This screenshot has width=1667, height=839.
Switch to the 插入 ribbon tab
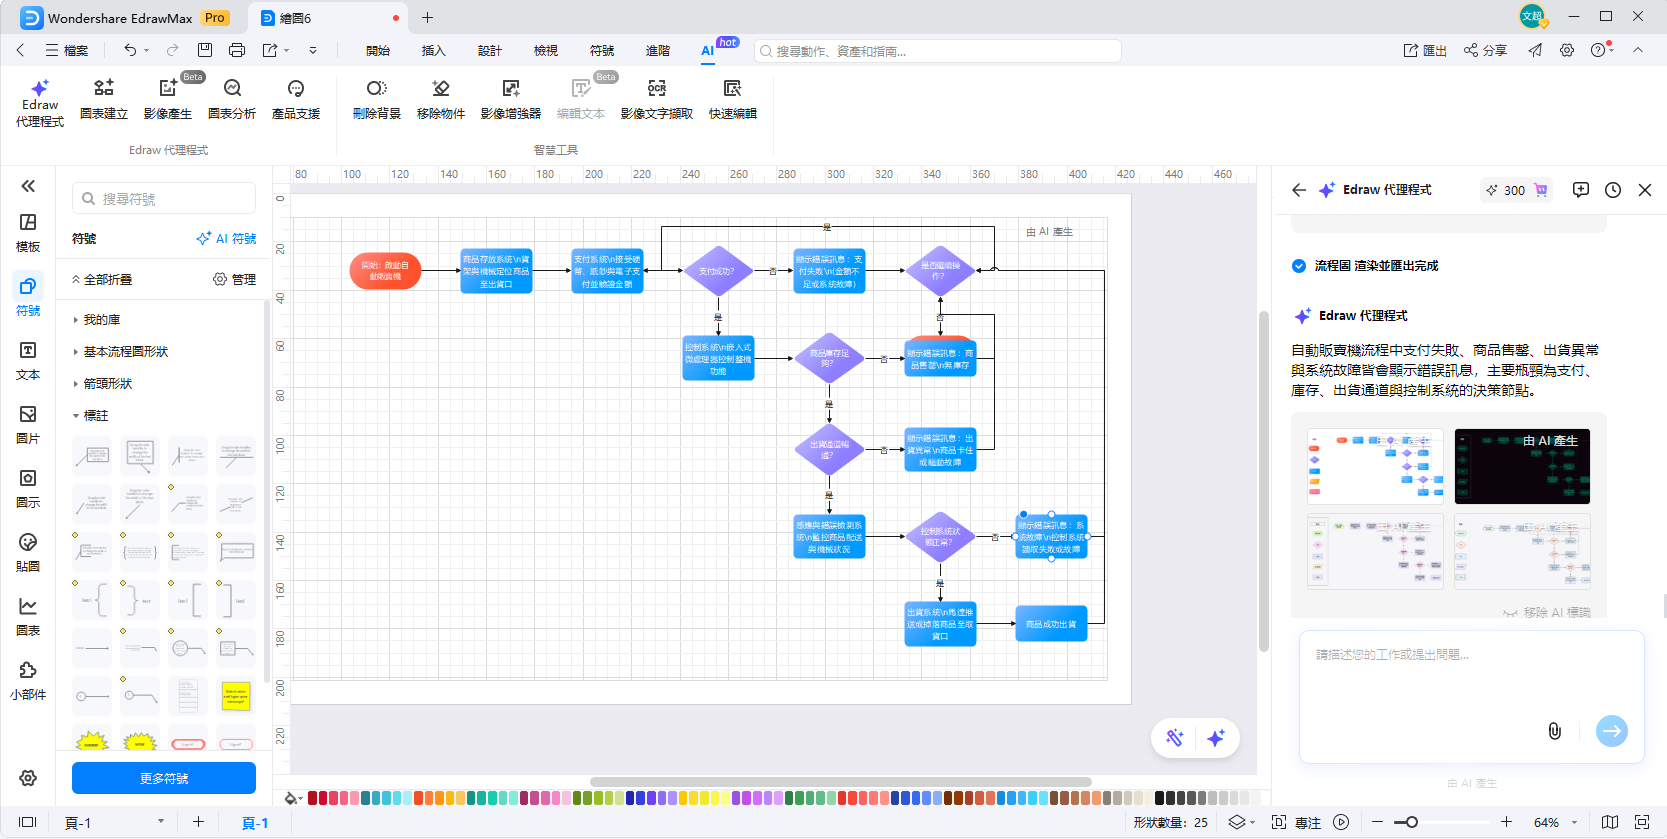pos(433,50)
